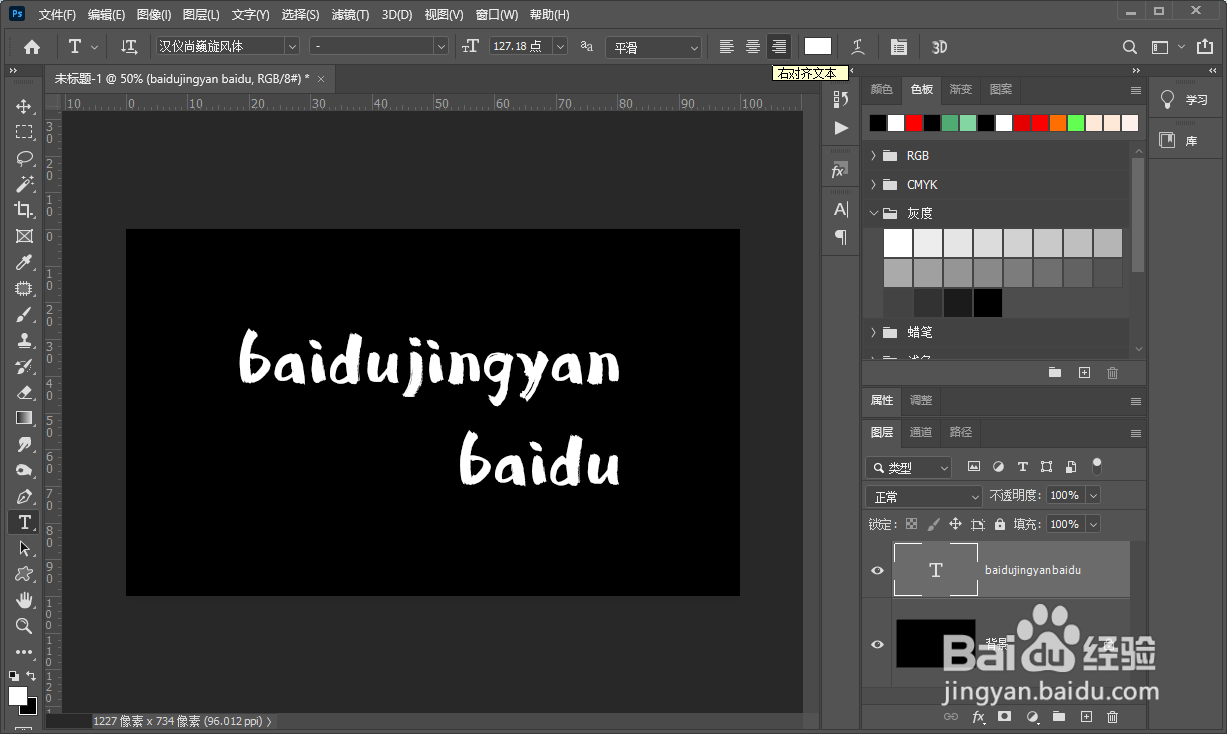Center align text
Image resolution: width=1227 pixels, height=734 pixels.
753,46
